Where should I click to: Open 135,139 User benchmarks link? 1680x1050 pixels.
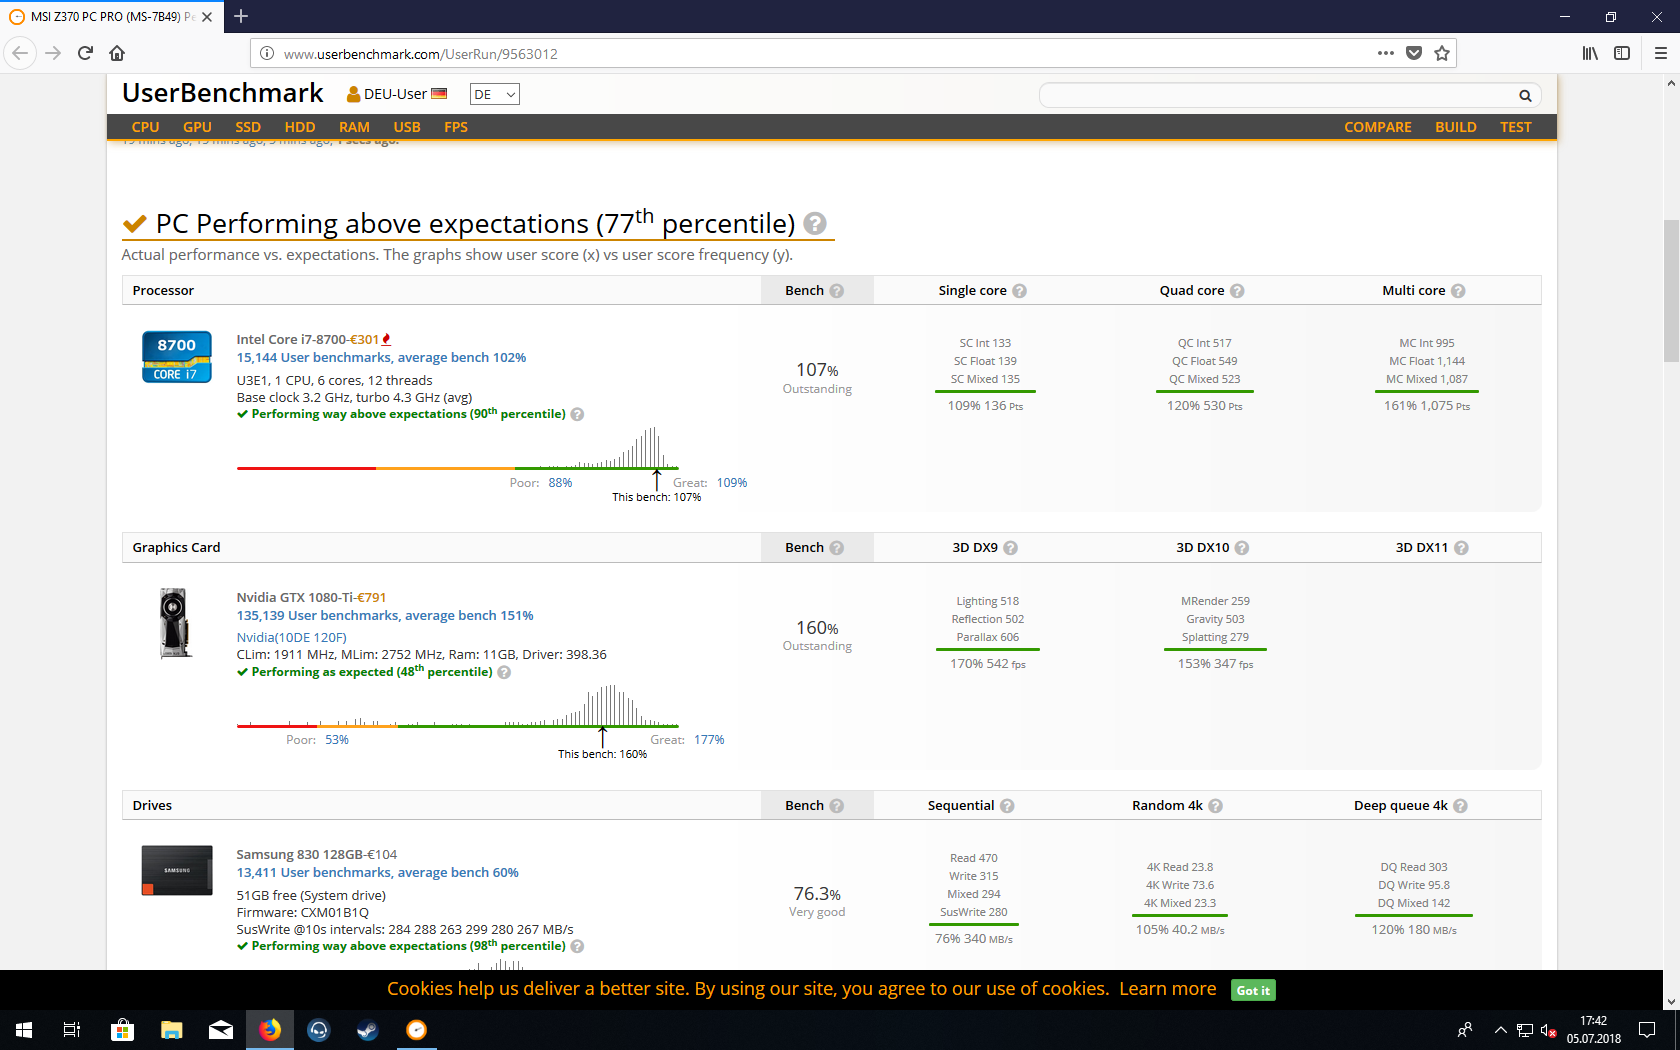385,616
